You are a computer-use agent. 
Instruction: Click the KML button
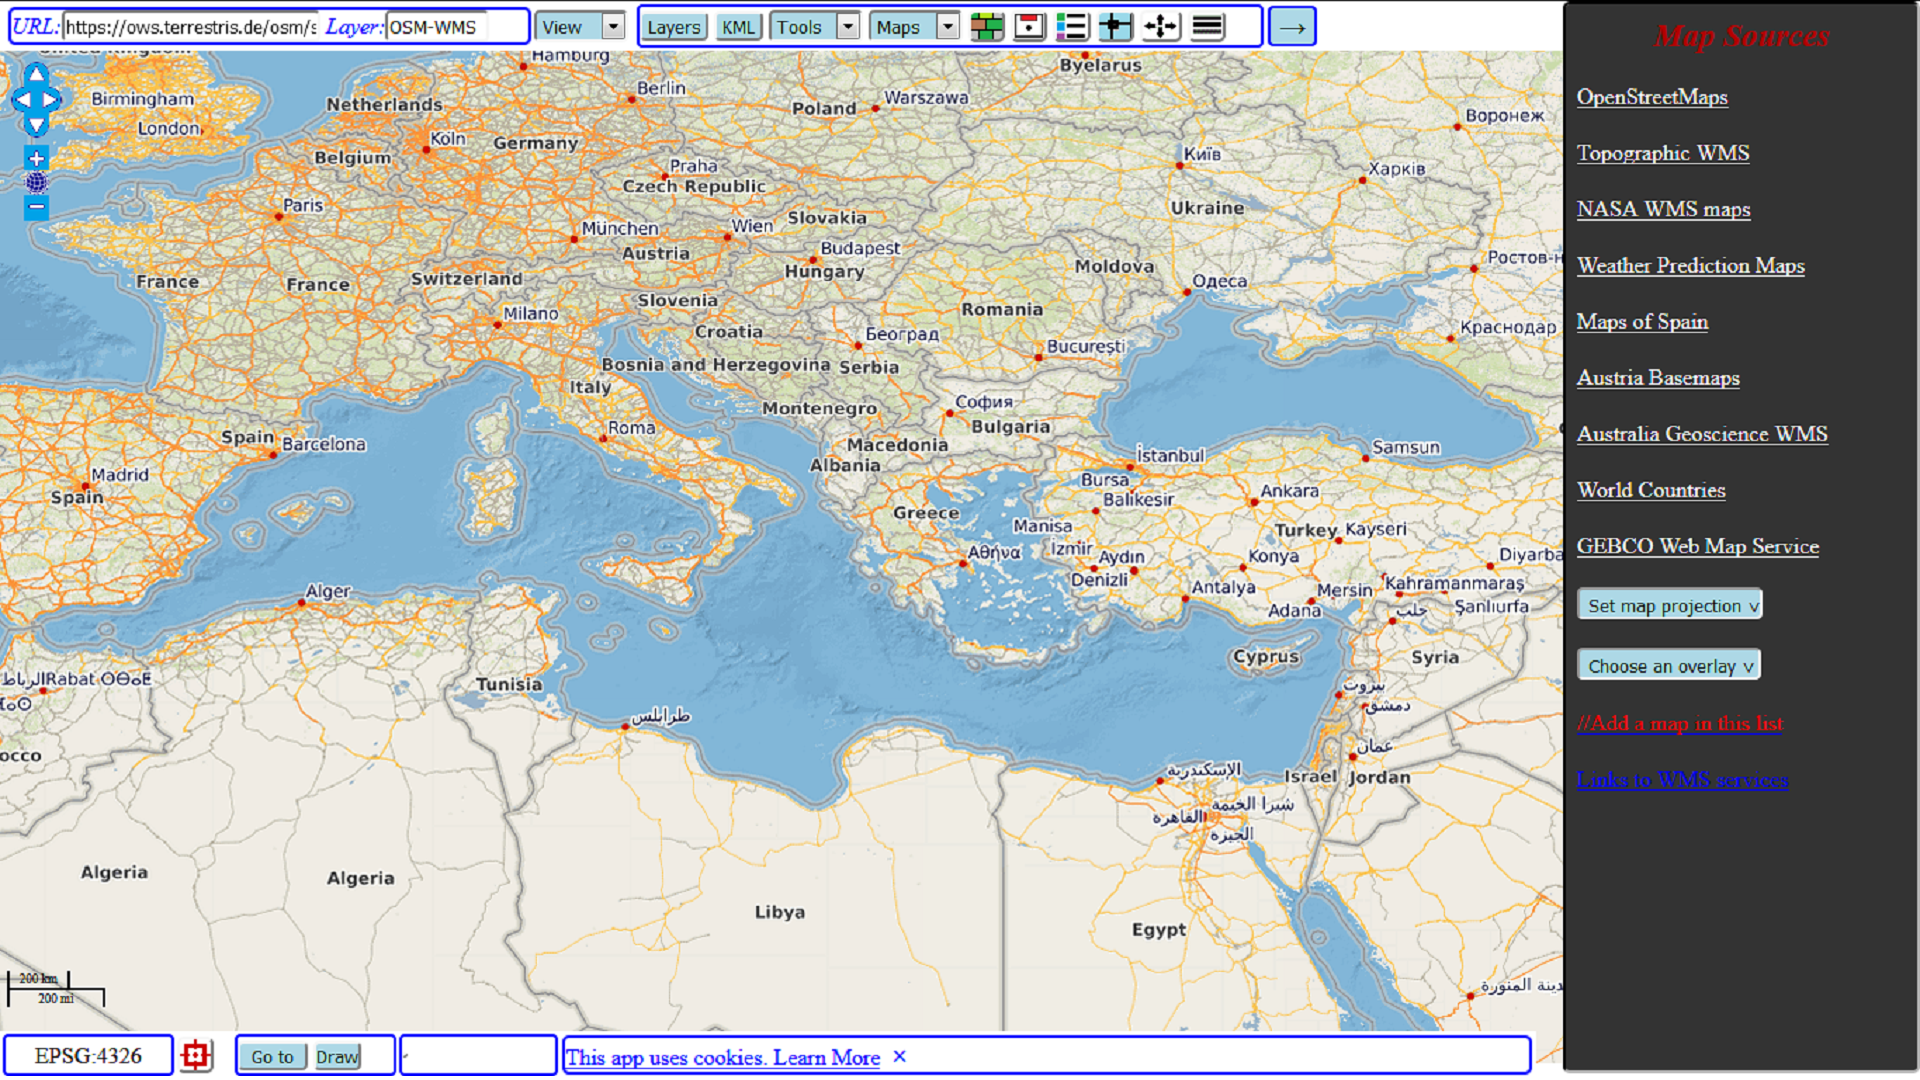(x=739, y=27)
